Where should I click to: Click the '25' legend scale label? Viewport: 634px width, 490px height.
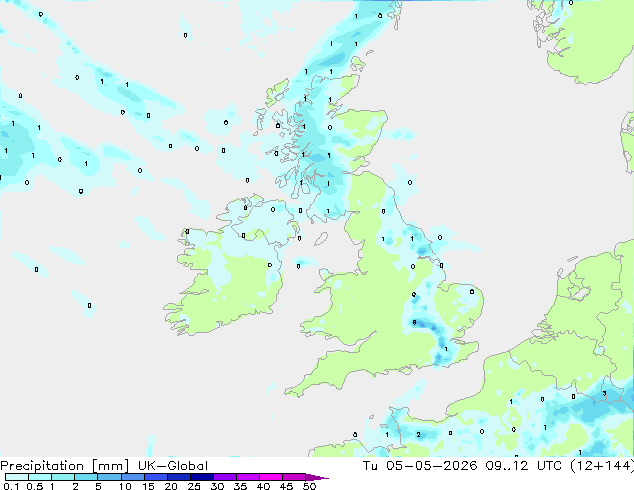tap(194, 486)
